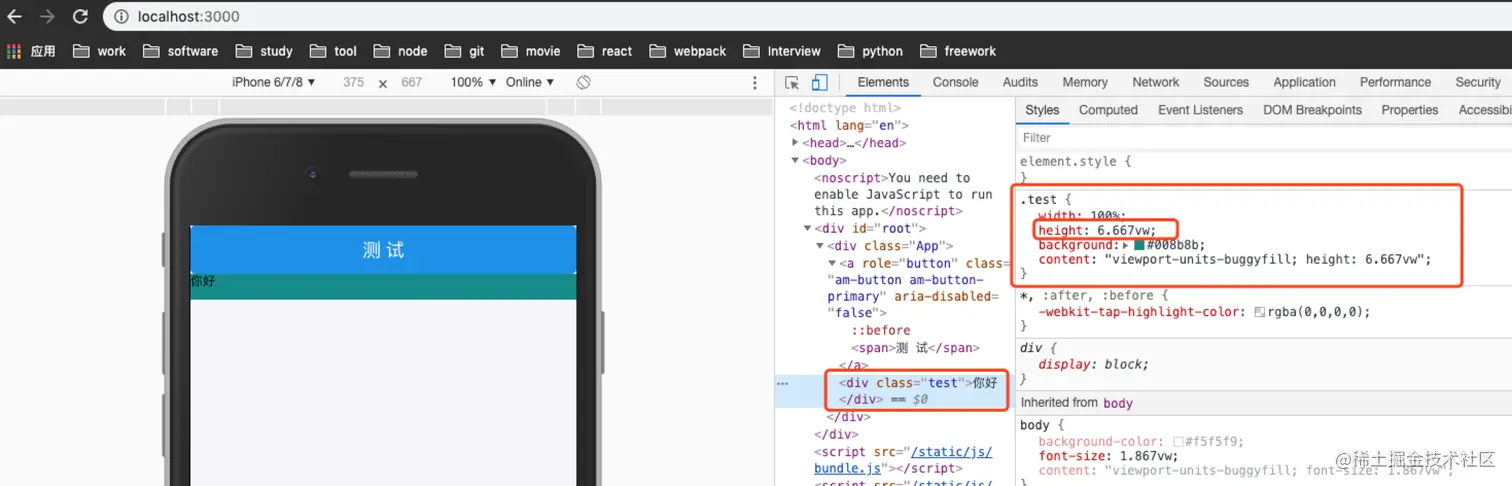The image size is (1512, 486).
Task: Select the Styles sub-tab
Action: pos(1042,110)
